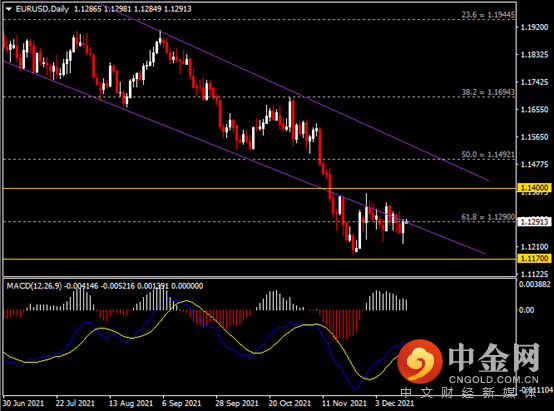
Task: Click the 50.0 = 1.14921 Fibonacci label
Action: point(488,155)
